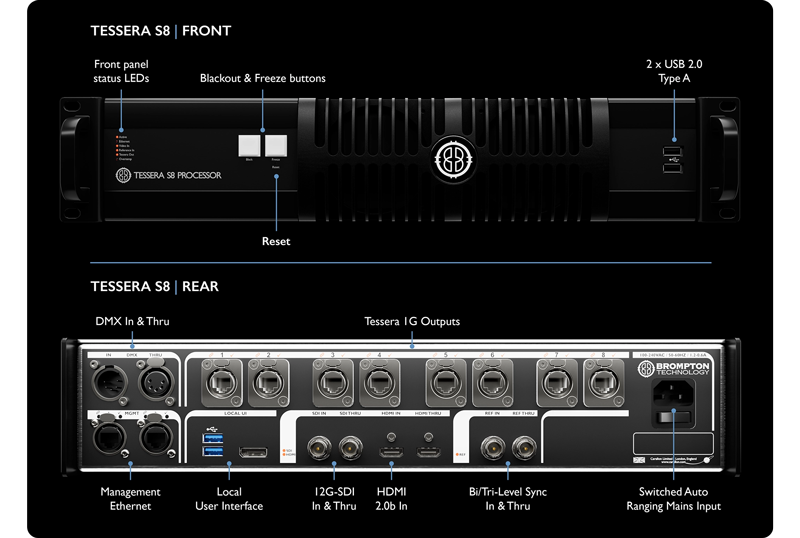Click the Ref In BNC connector
800x538 pixels.
click(x=493, y=448)
